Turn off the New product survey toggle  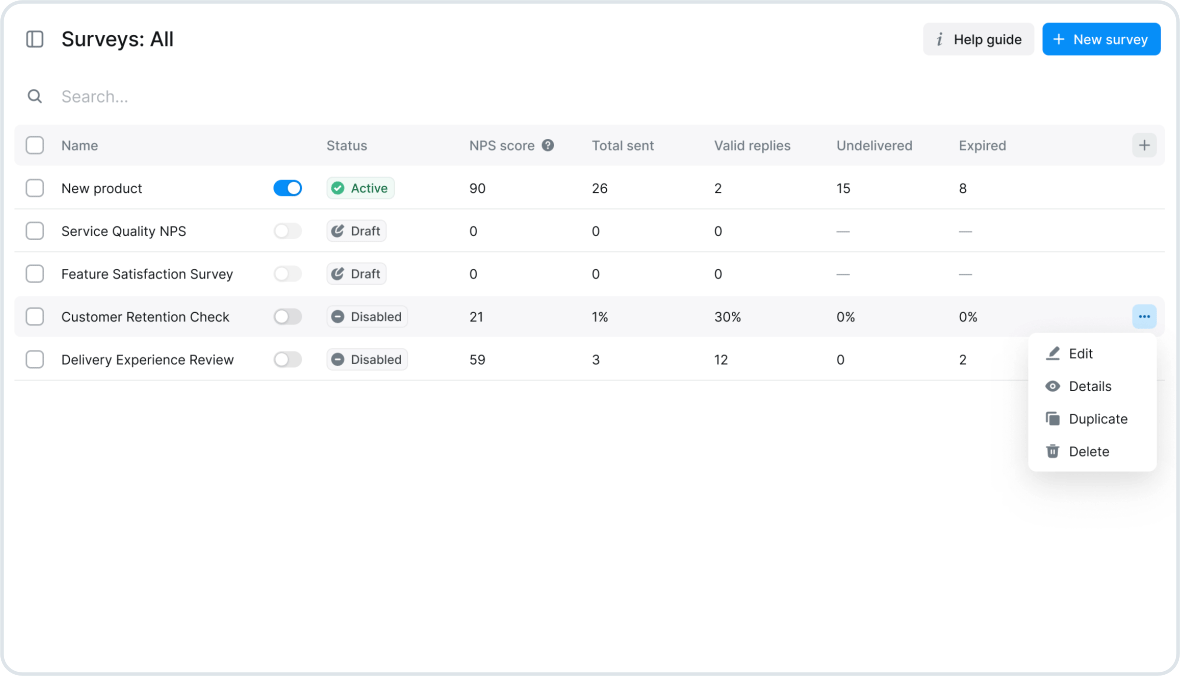tap(287, 188)
